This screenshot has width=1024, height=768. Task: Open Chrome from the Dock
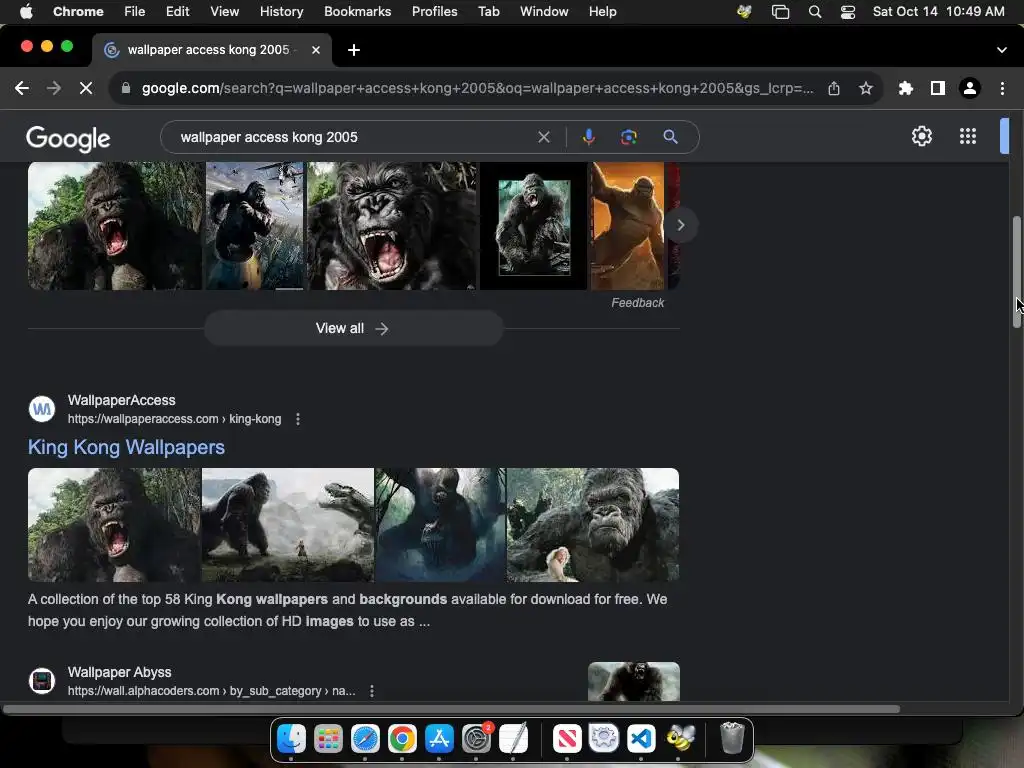point(402,739)
